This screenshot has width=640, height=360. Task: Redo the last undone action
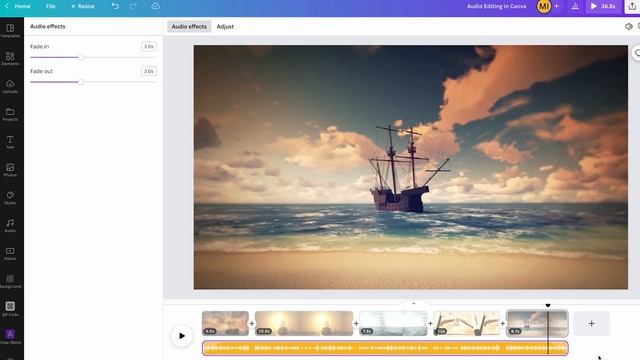point(133,6)
